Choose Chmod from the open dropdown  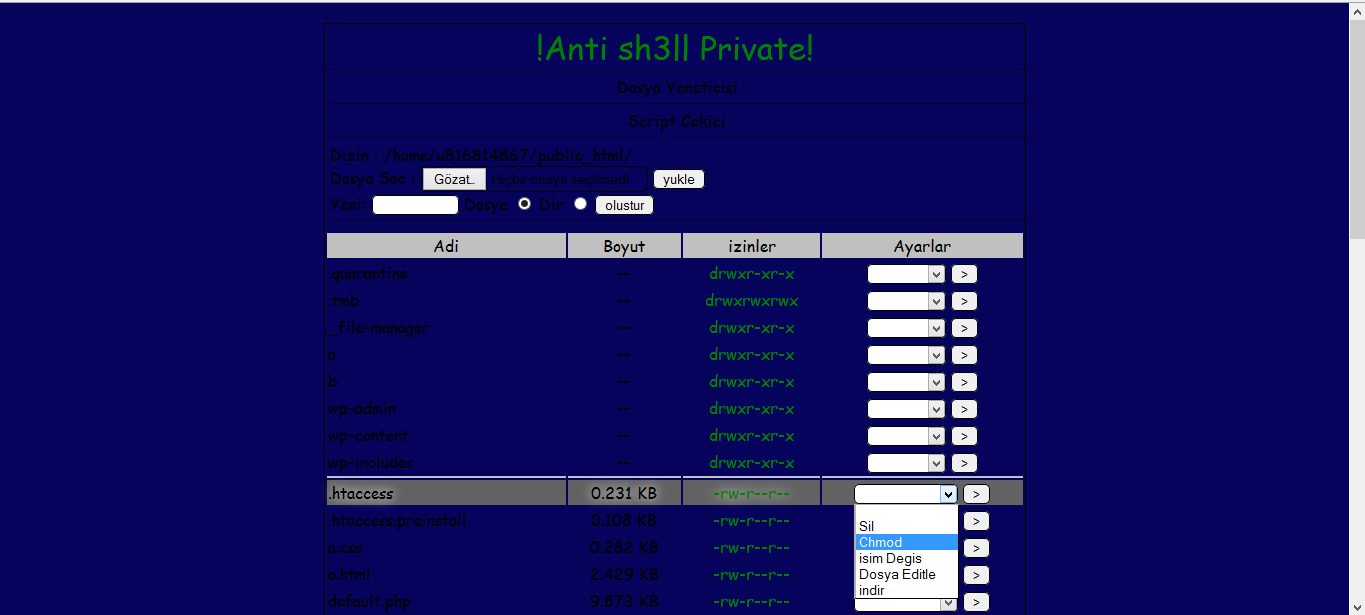pyautogui.click(x=906, y=542)
